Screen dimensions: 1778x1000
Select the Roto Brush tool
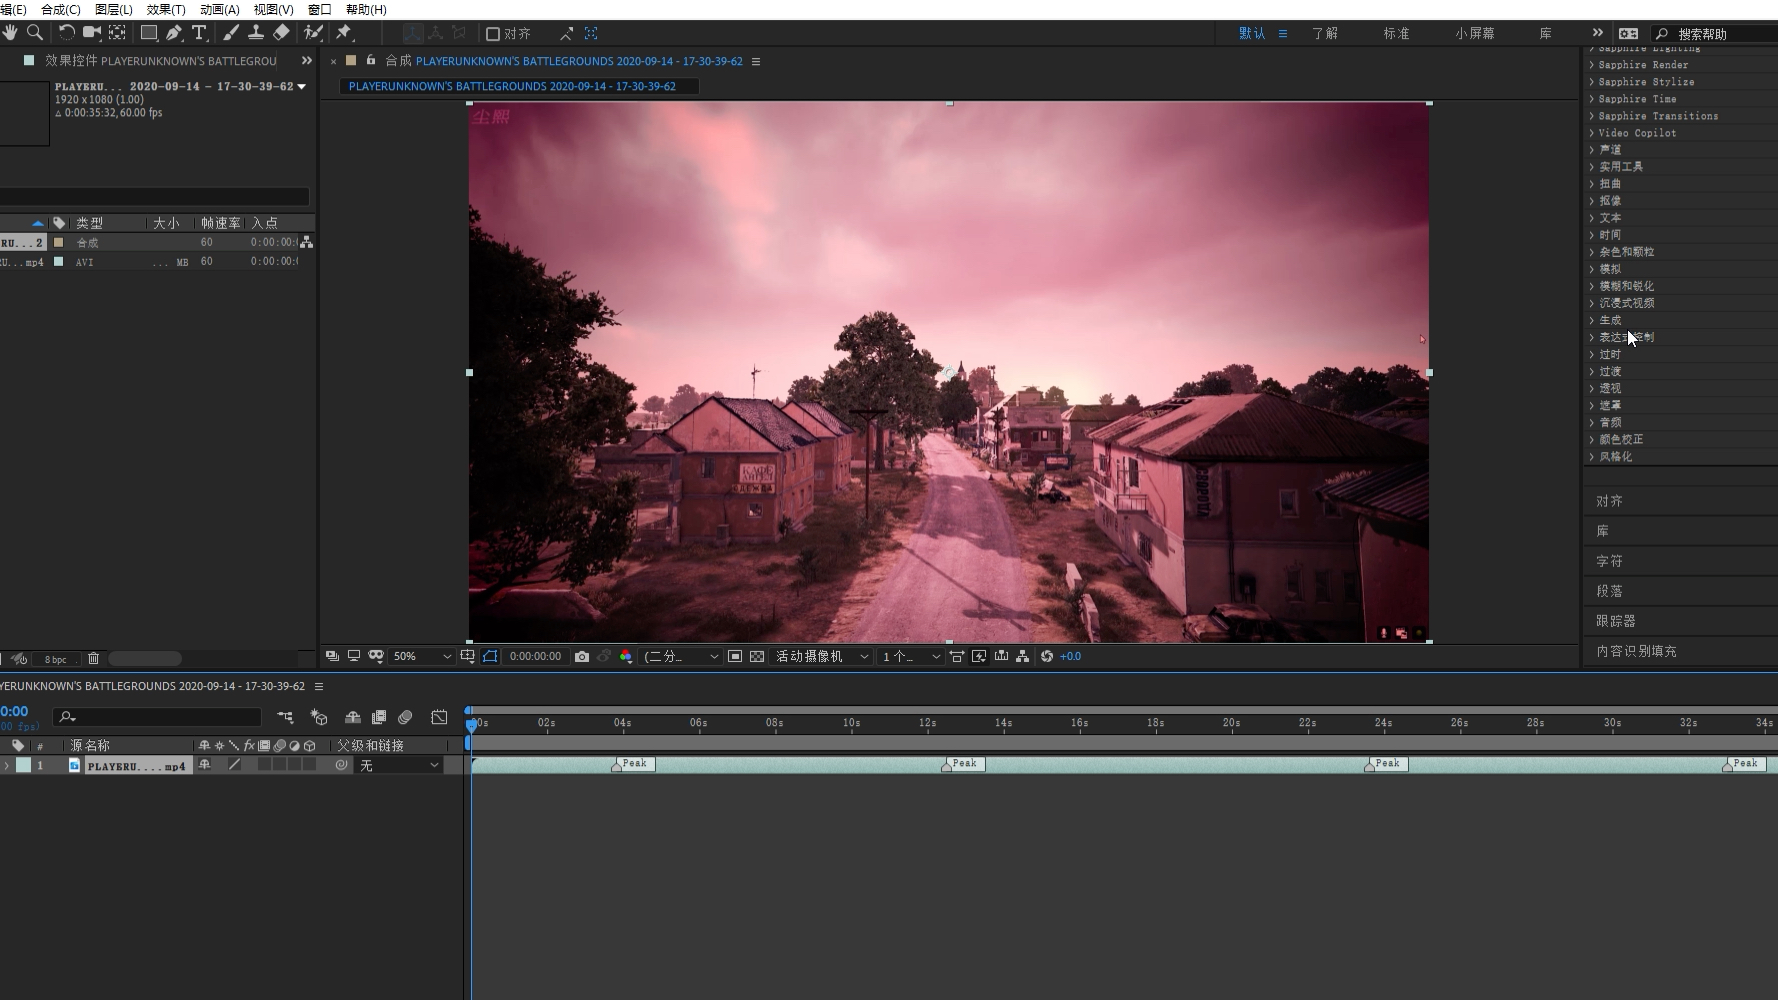click(313, 33)
